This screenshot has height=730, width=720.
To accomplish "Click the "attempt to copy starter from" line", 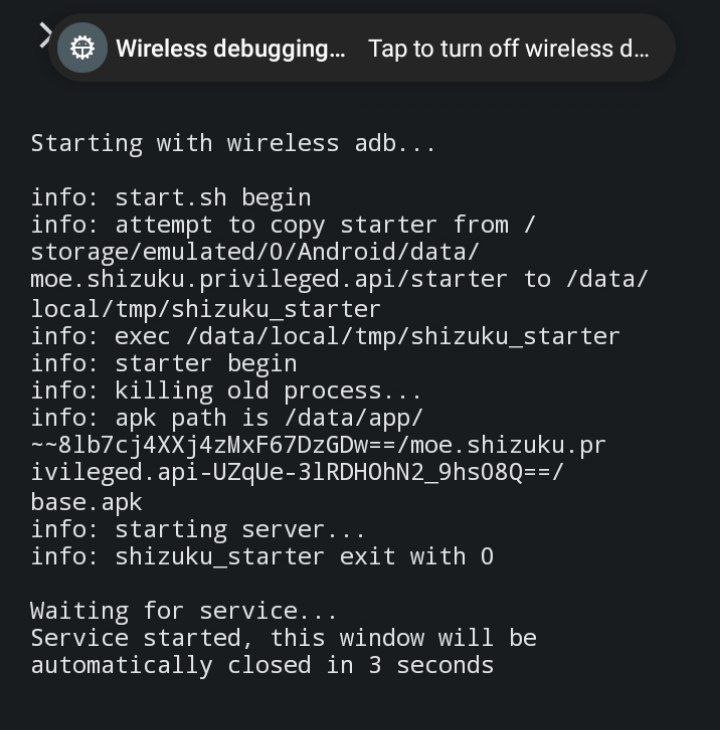I will click(283, 225).
